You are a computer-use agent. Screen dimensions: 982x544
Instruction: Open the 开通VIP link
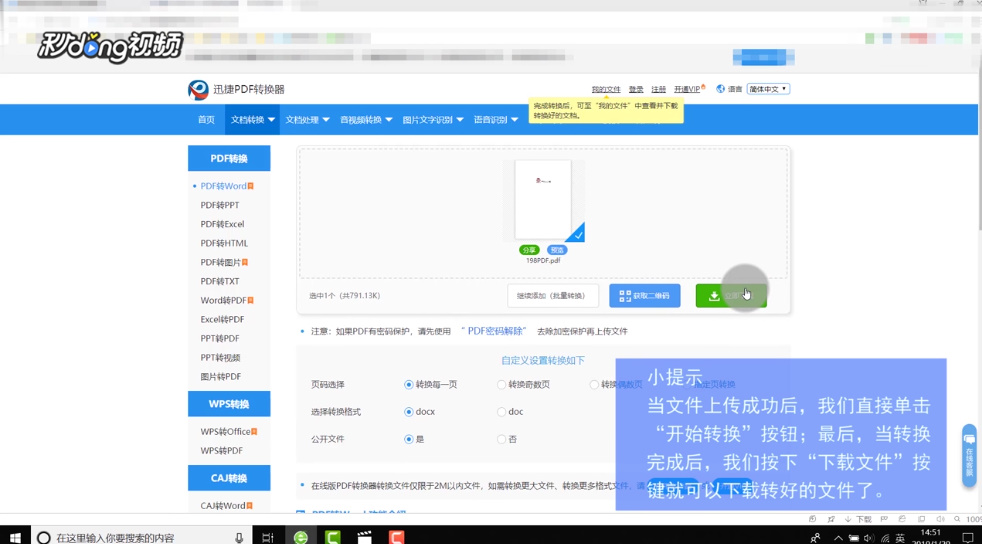tap(688, 90)
